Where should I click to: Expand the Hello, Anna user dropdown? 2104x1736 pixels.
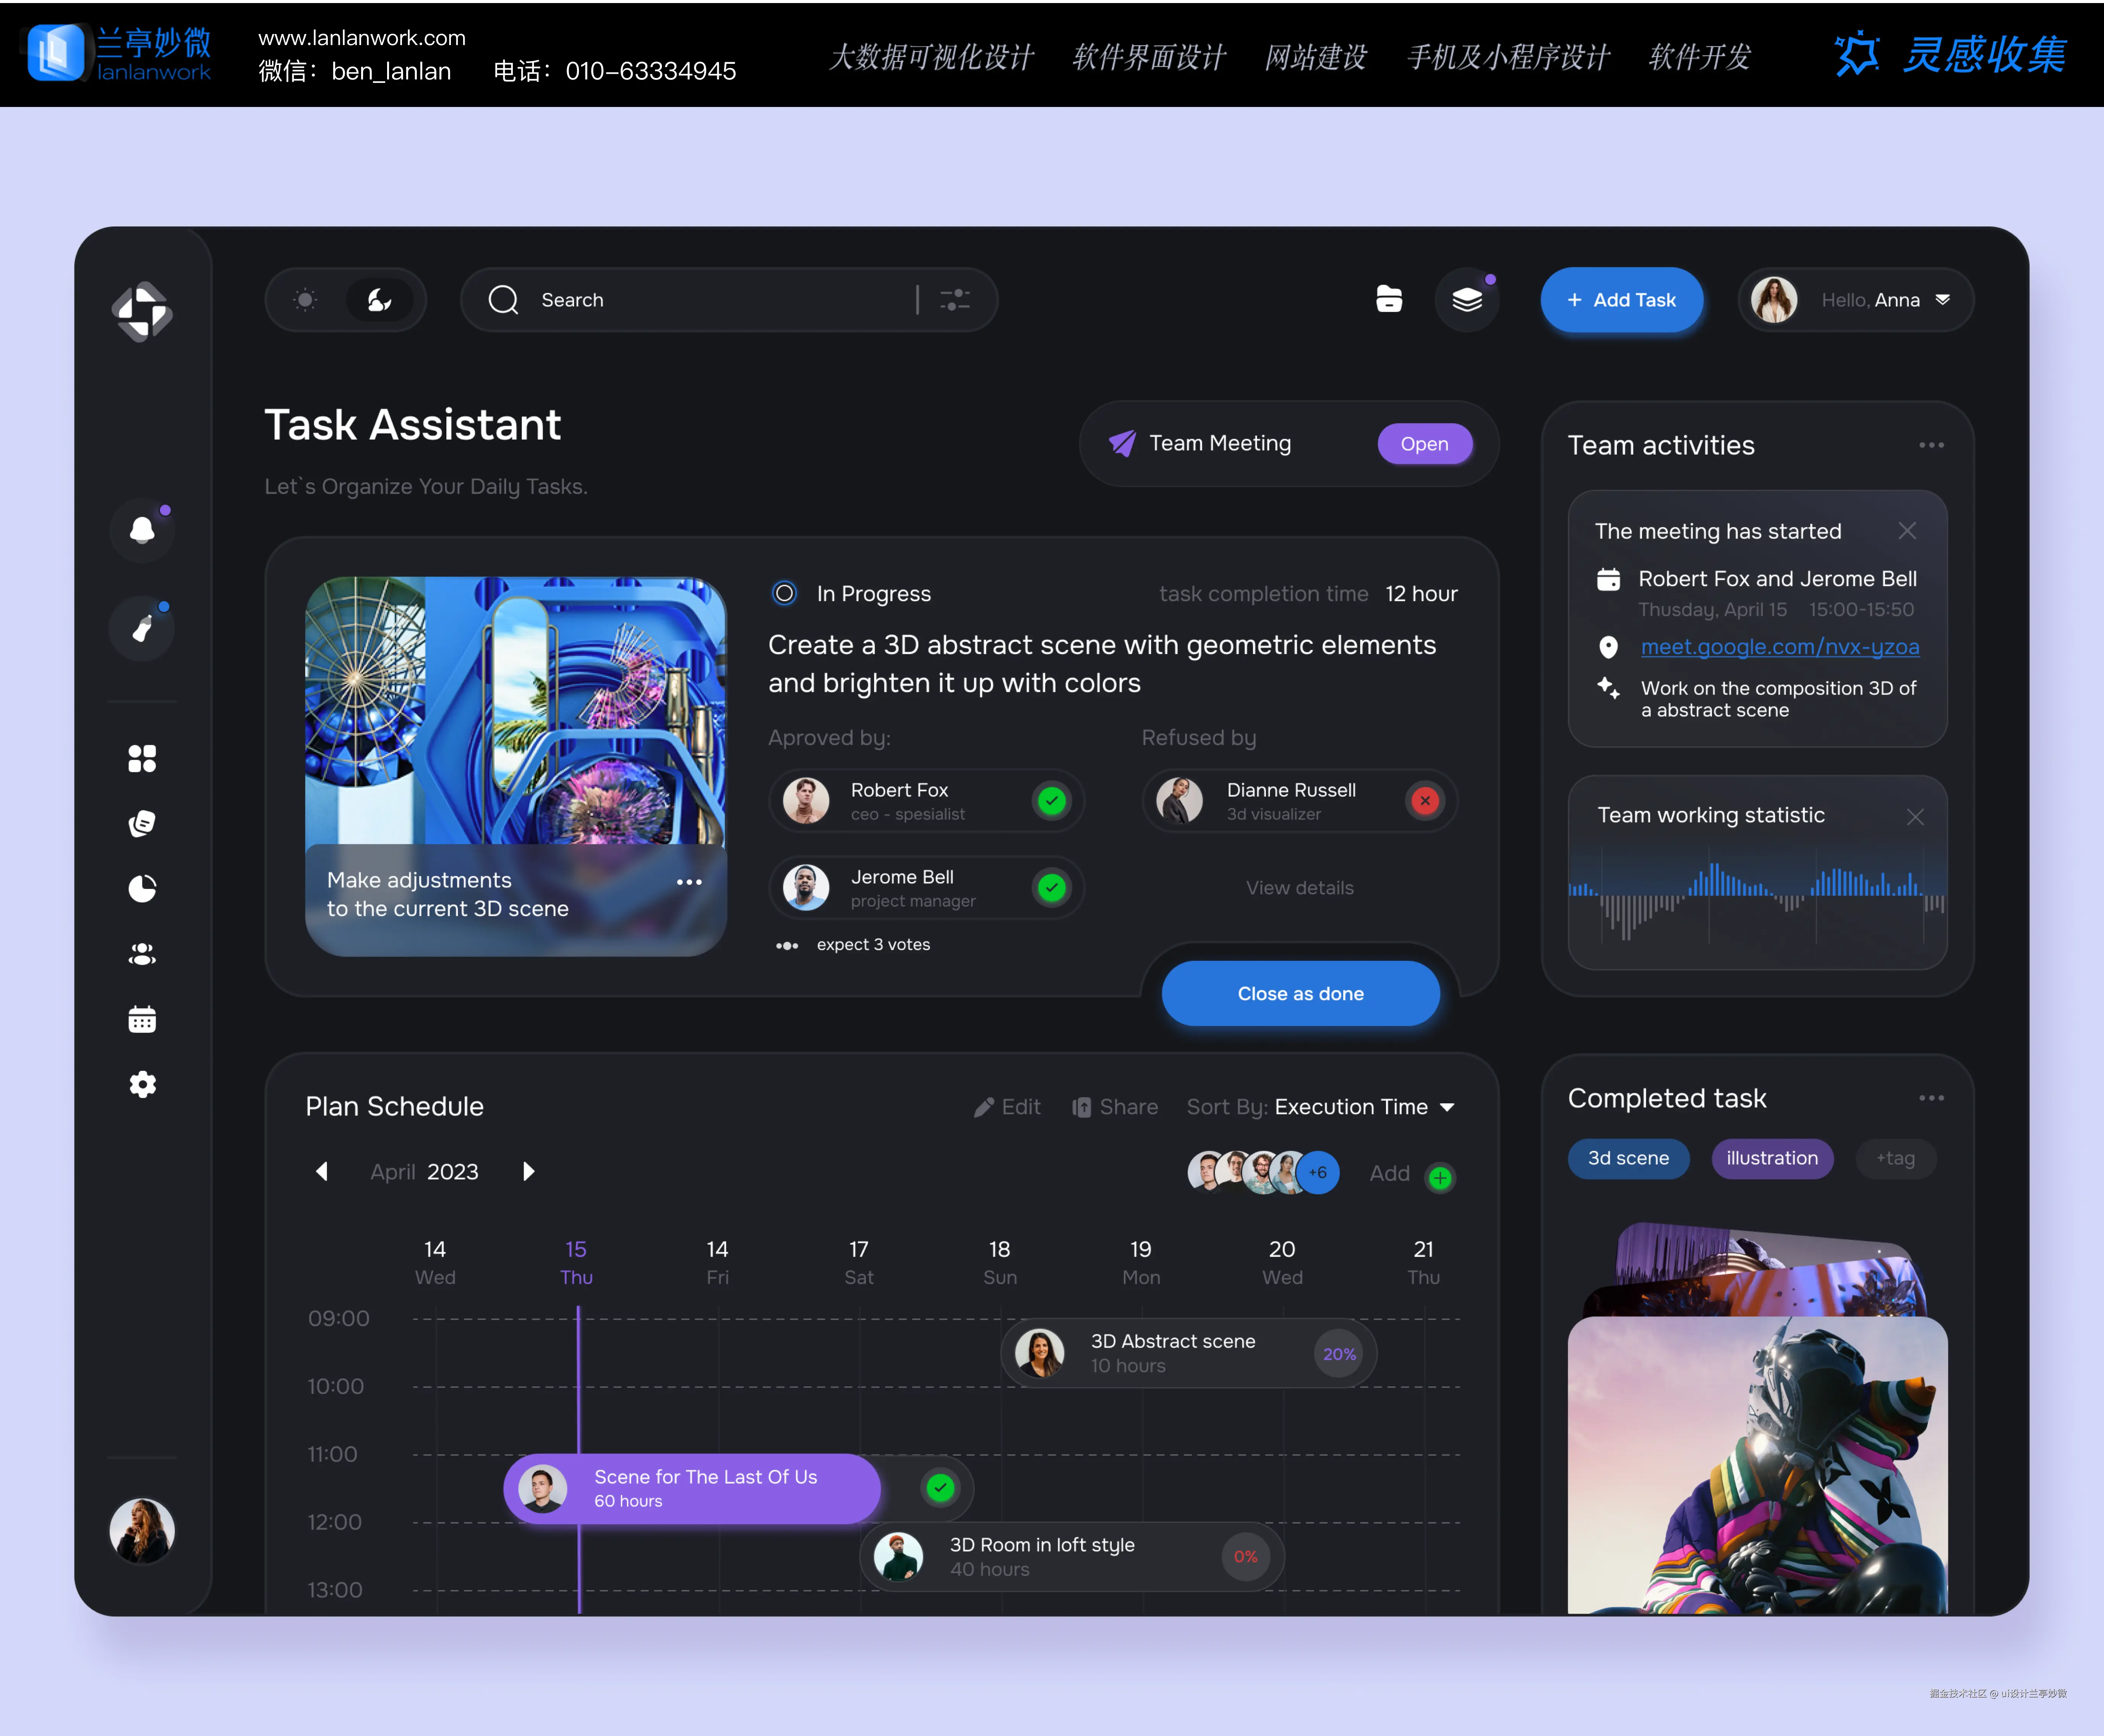(1942, 300)
